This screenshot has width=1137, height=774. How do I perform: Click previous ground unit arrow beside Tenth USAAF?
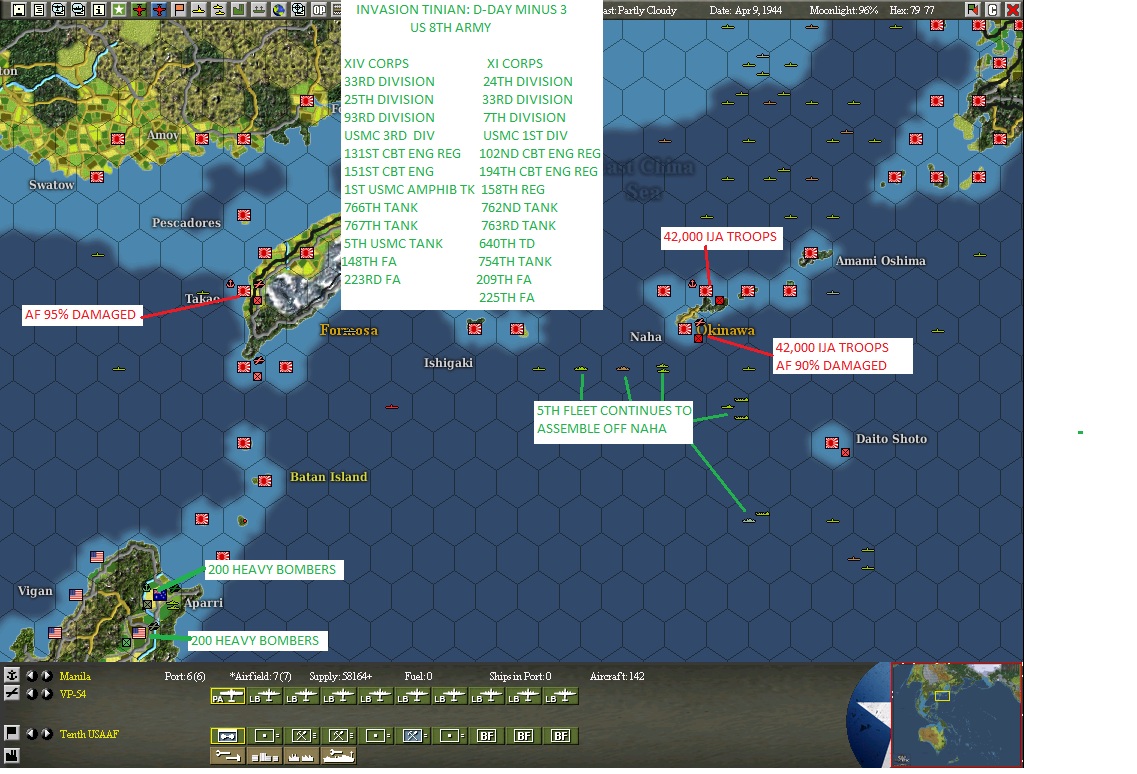click(30, 733)
